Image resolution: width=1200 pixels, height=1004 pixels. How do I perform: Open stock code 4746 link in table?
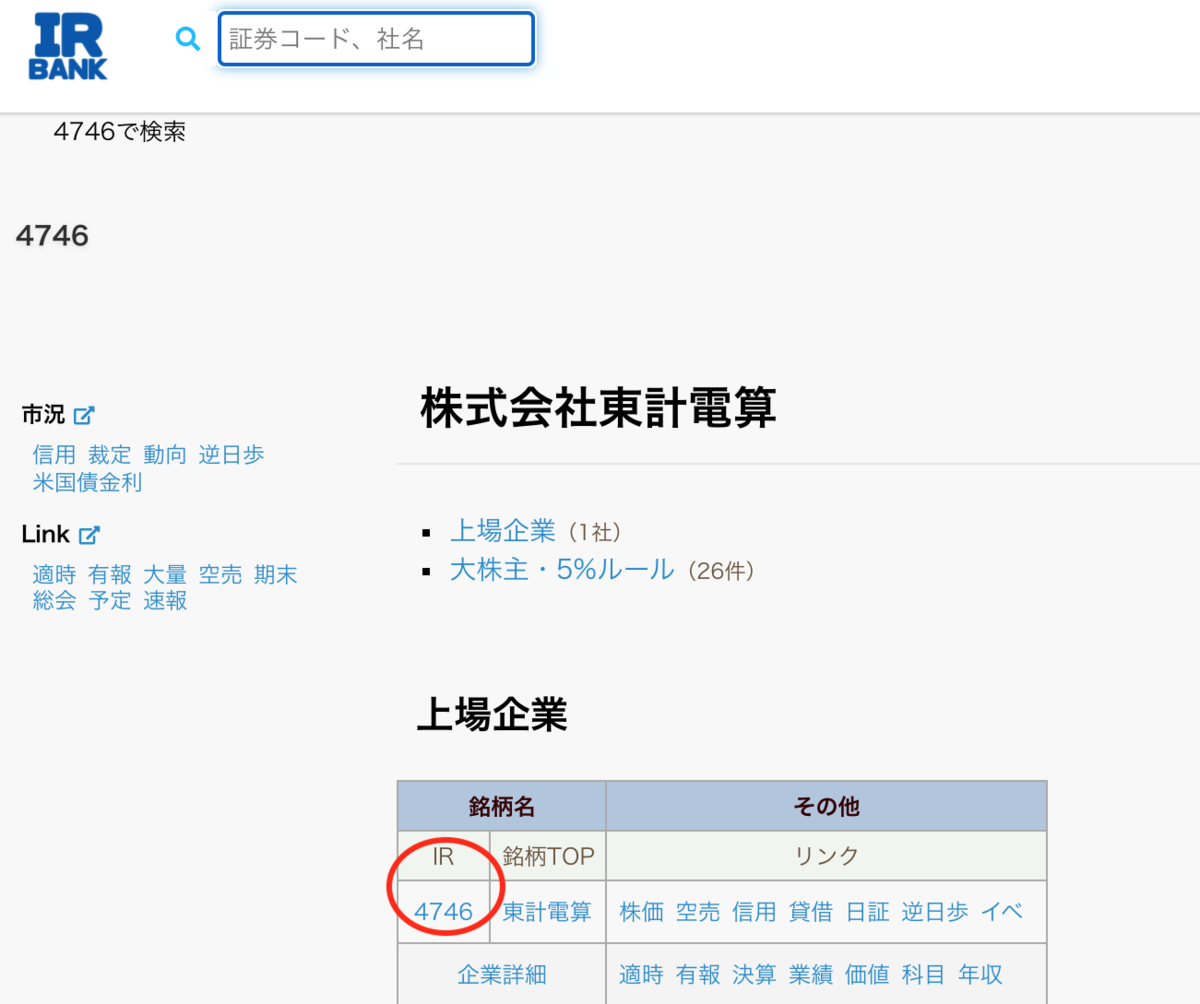[443, 912]
